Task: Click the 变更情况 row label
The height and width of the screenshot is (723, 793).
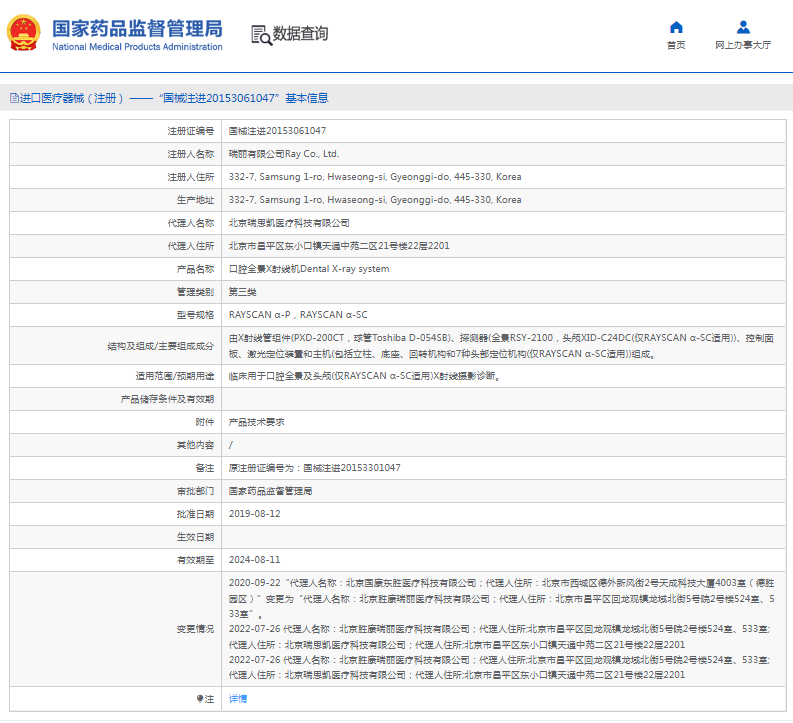Action: [x=195, y=629]
